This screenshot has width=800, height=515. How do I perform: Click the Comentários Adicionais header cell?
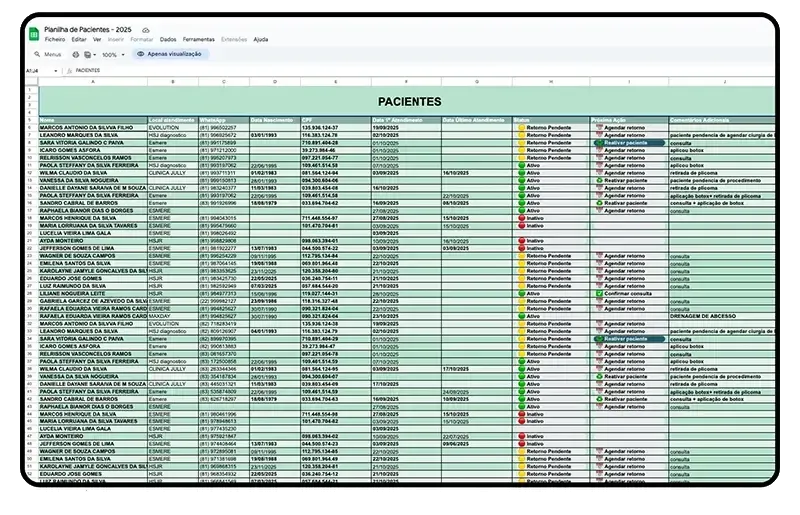721,120
